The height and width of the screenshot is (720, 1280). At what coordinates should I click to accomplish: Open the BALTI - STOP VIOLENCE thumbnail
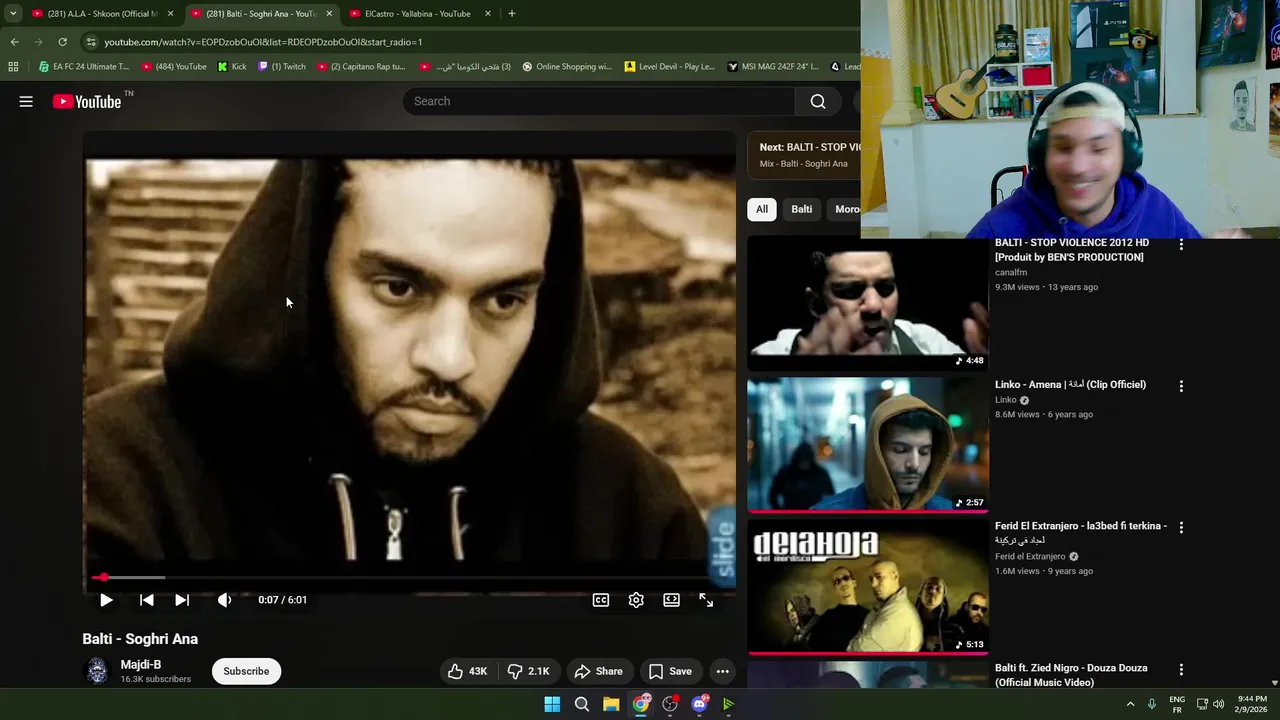point(867,303)
